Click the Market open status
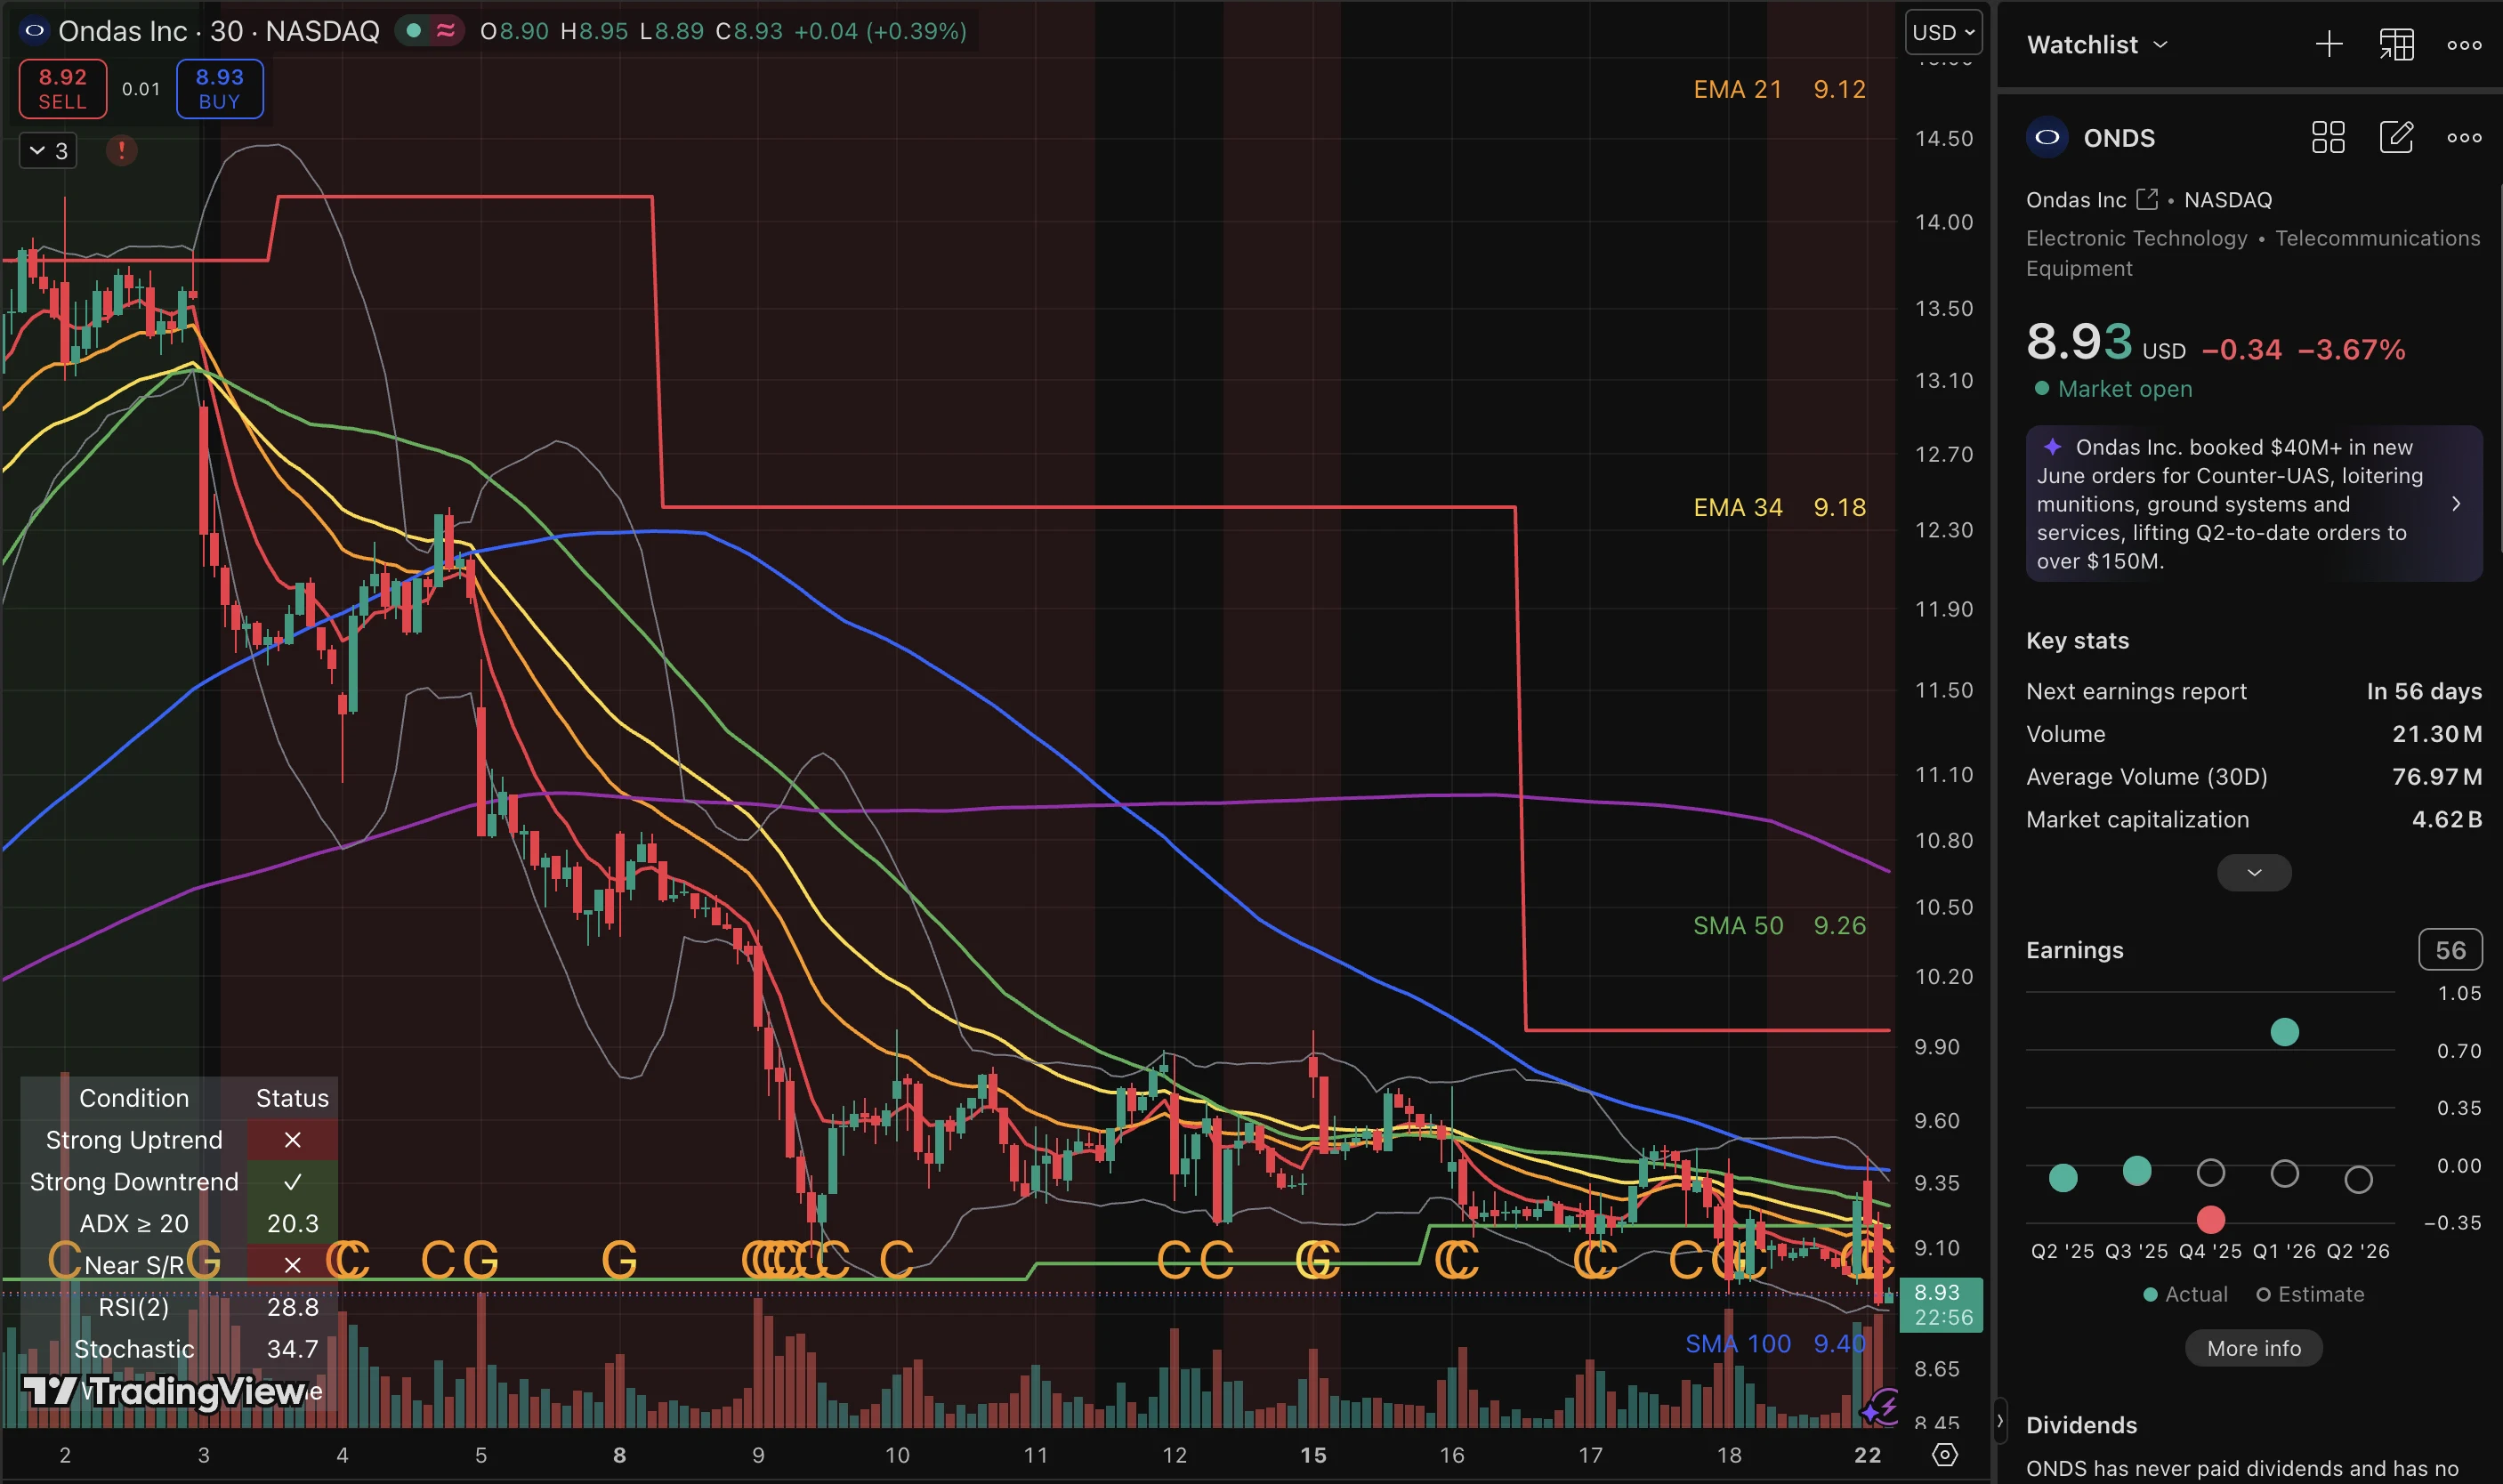 pyautogui.click(x=2113, y=388)
